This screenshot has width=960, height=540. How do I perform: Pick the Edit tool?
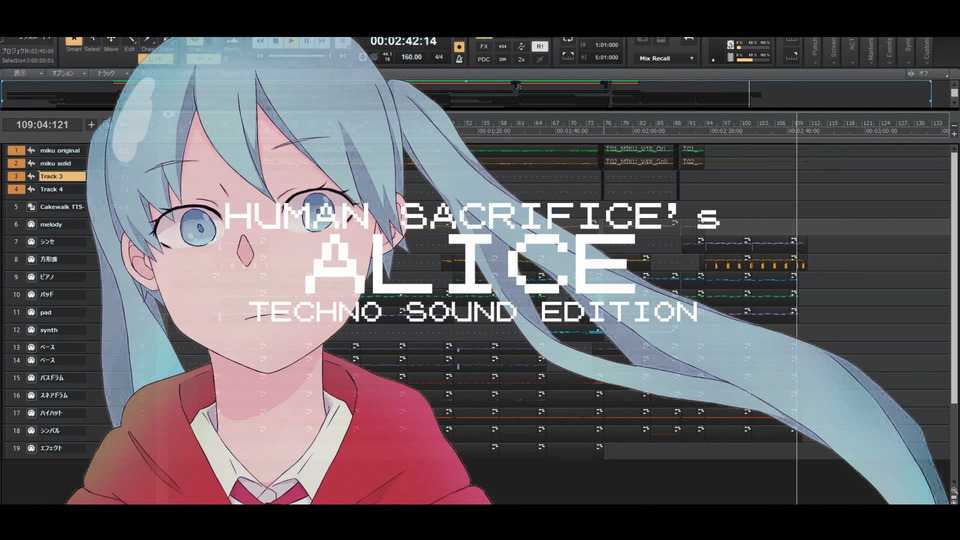coord(130,43)
